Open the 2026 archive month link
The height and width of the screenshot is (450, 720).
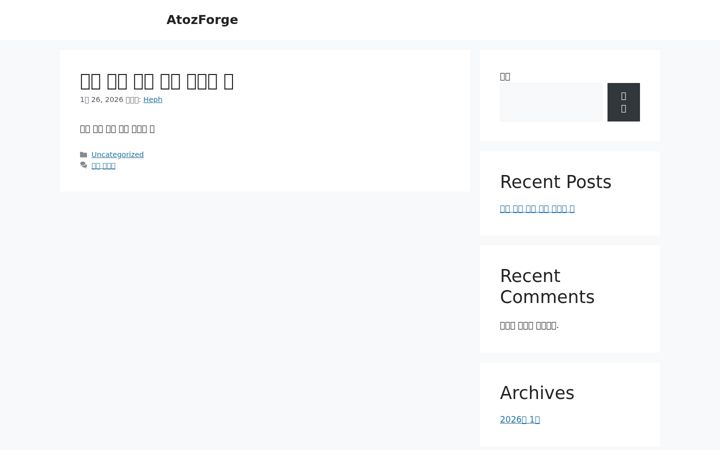520,420
